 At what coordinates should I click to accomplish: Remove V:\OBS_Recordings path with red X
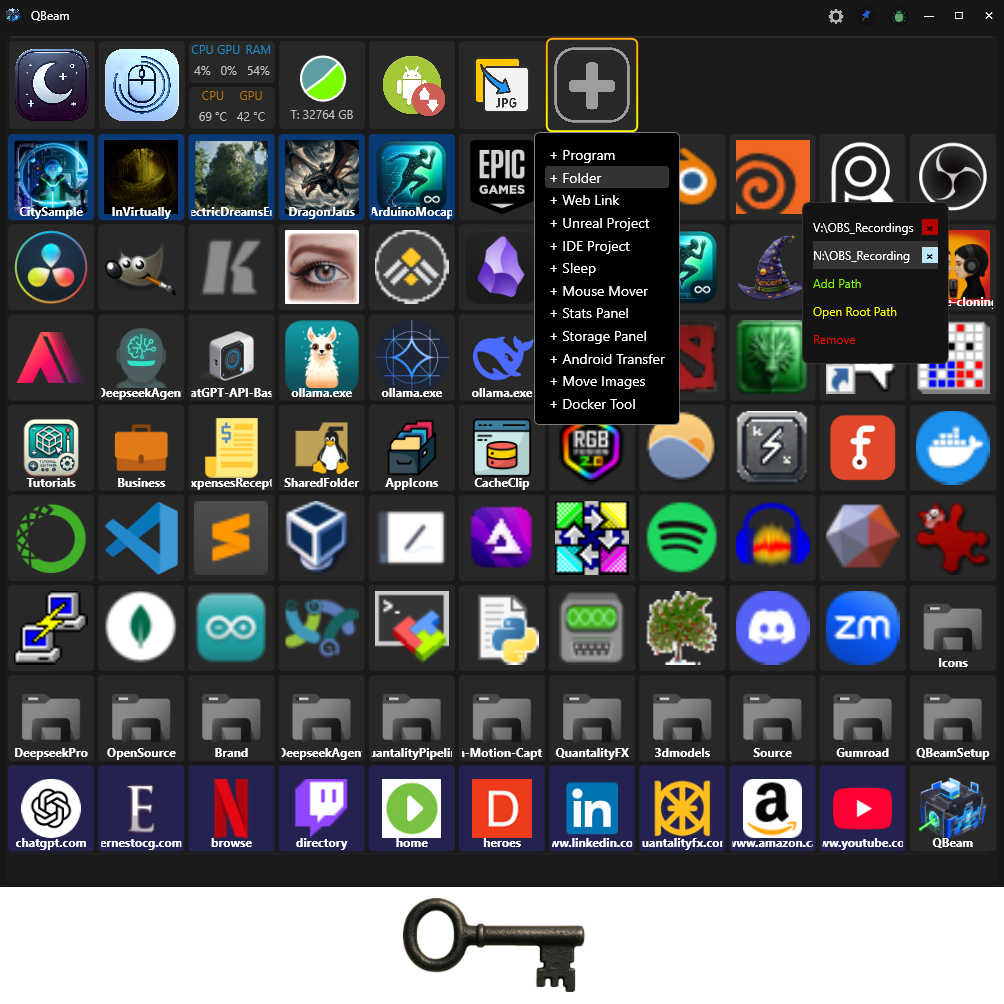point(930,228)
